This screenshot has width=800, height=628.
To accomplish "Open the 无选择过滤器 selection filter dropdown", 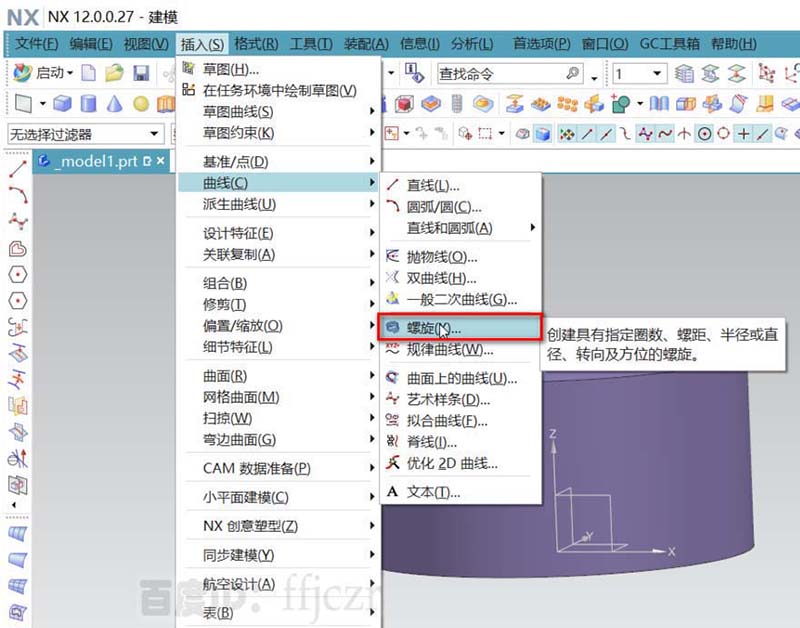I will [90, 133].
